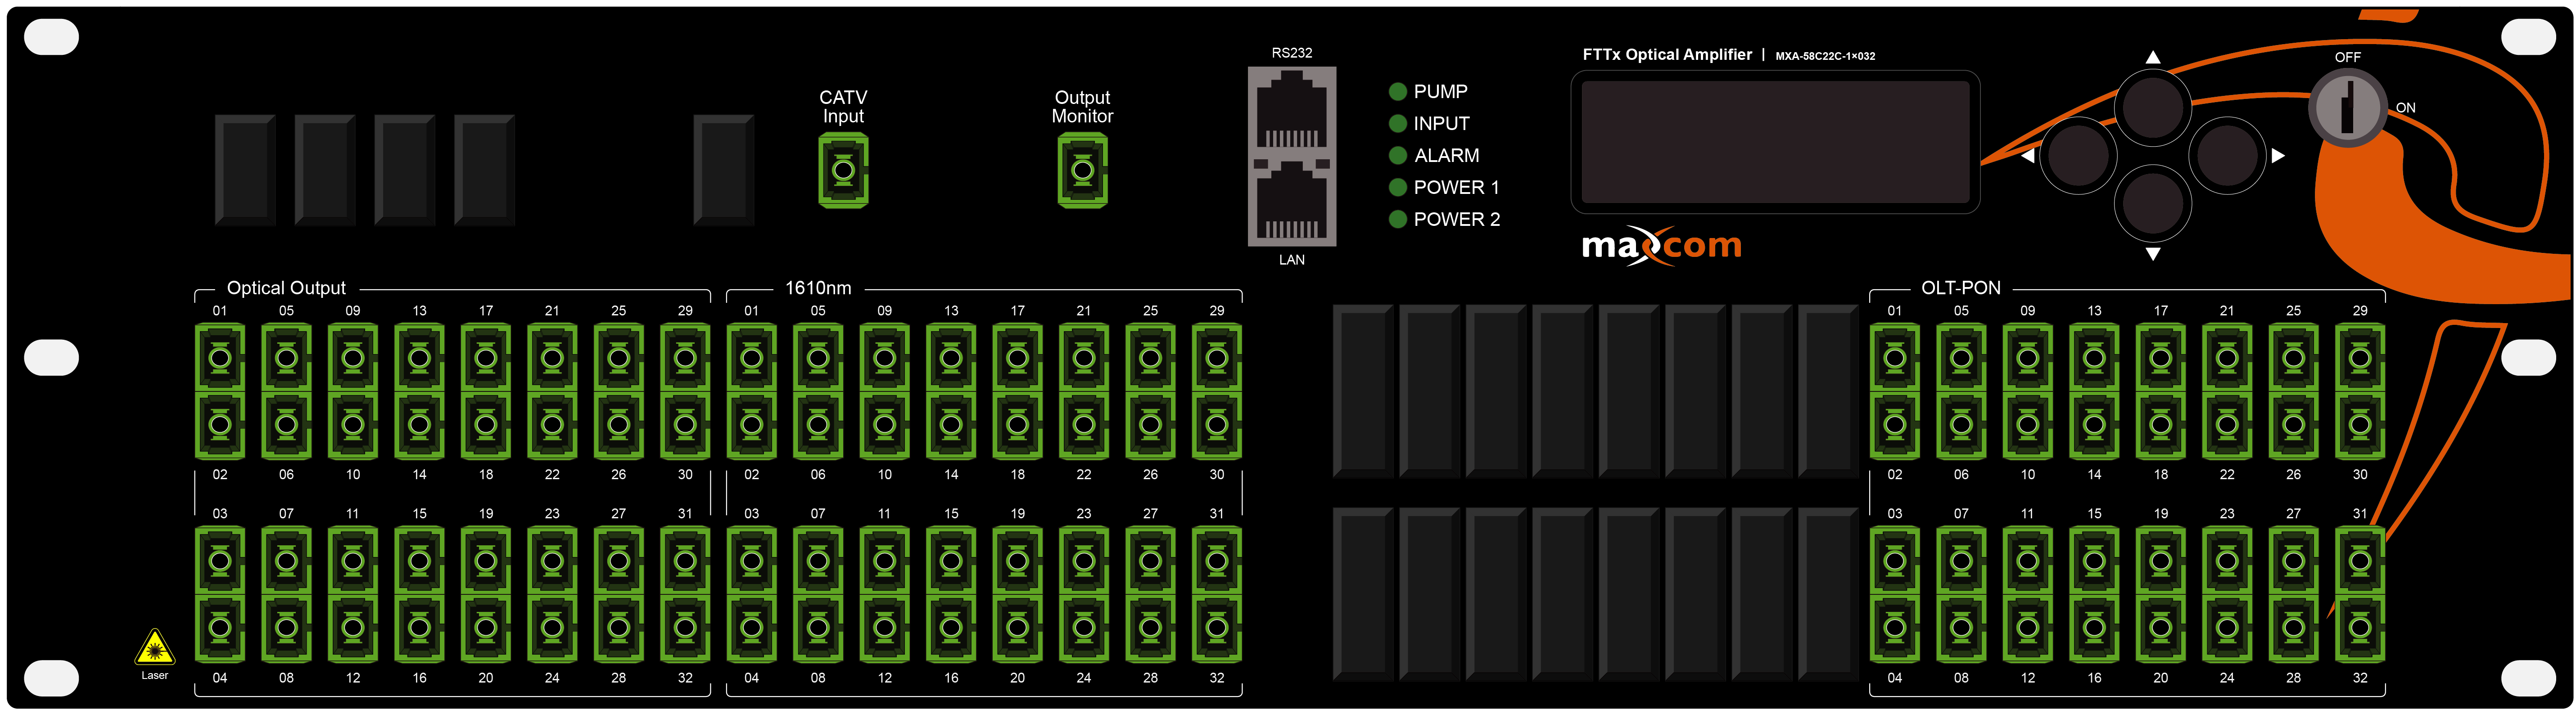Image resolution: width=2576 pixels, height=710 pixels.
Task: Click the 'POWER 2' indicator label
Action: coord(1457,219)
